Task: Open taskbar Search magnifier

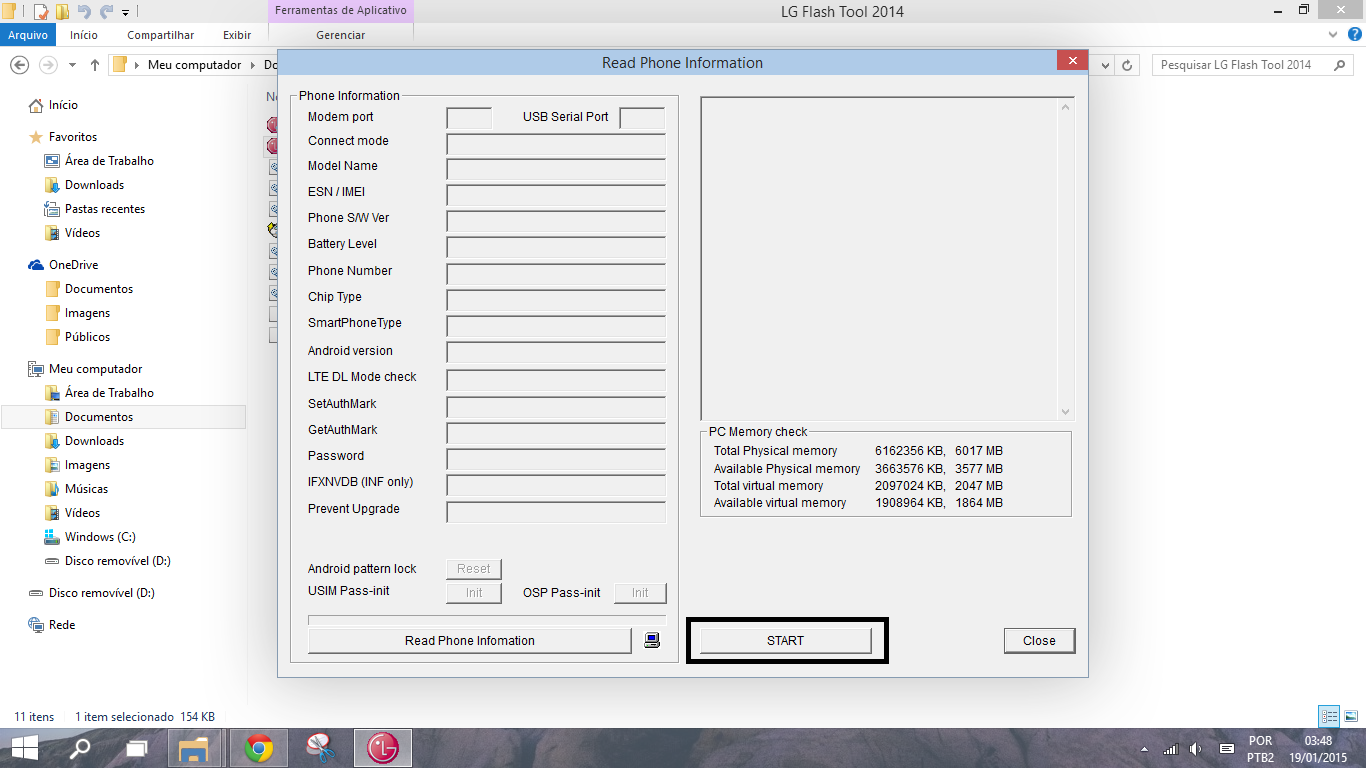Action: point(80,748)
